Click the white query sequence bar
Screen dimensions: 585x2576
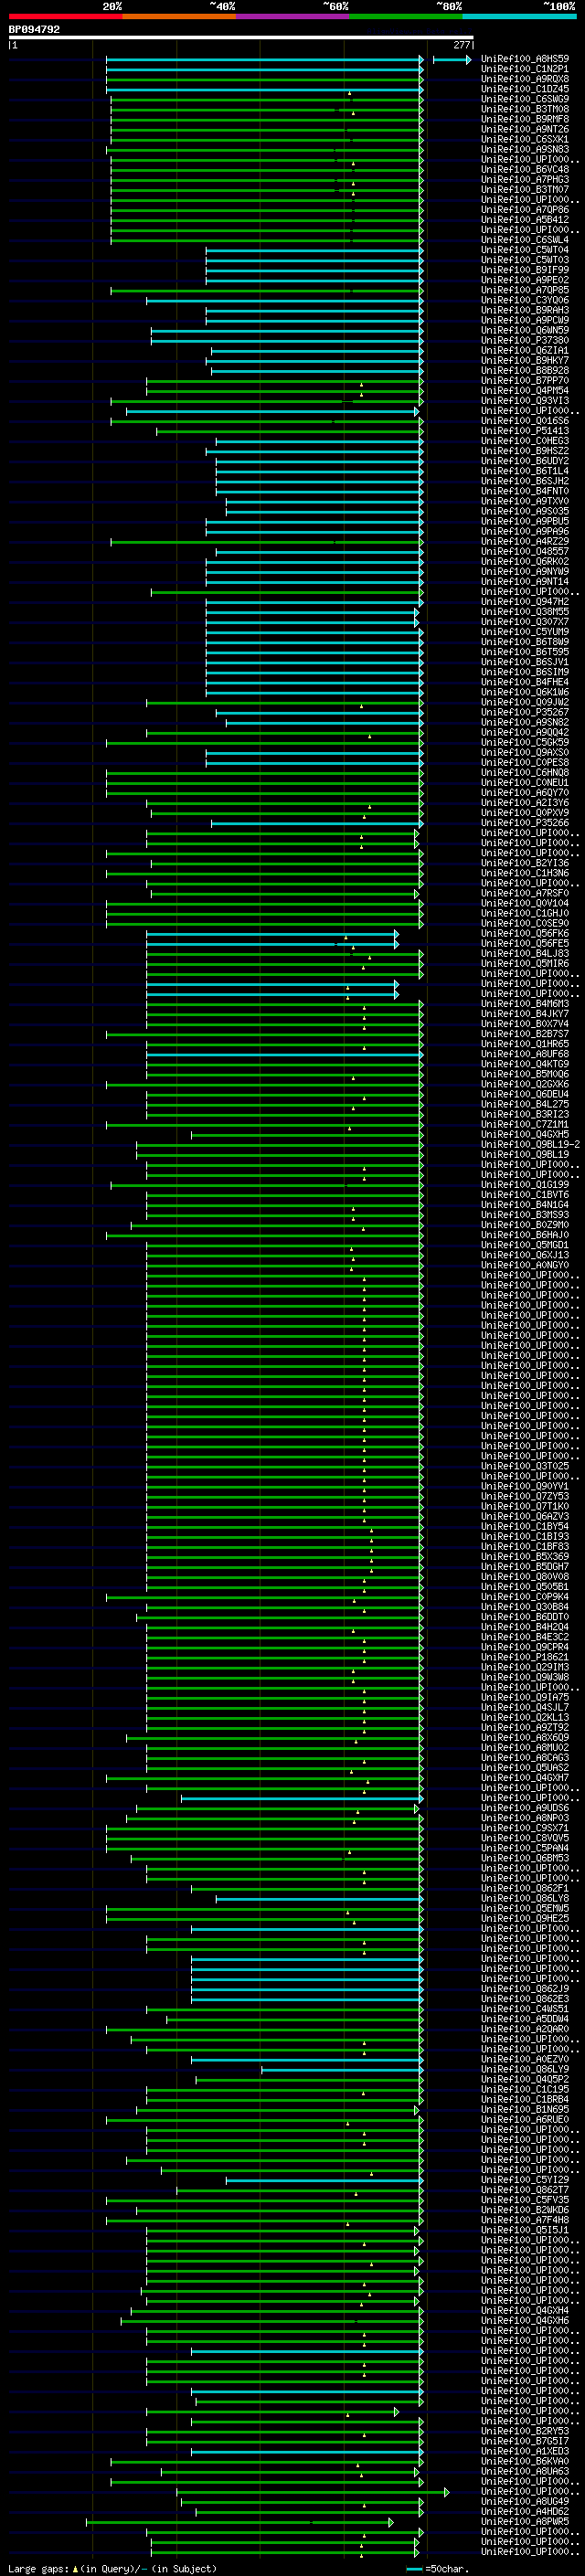click(241, 38)
